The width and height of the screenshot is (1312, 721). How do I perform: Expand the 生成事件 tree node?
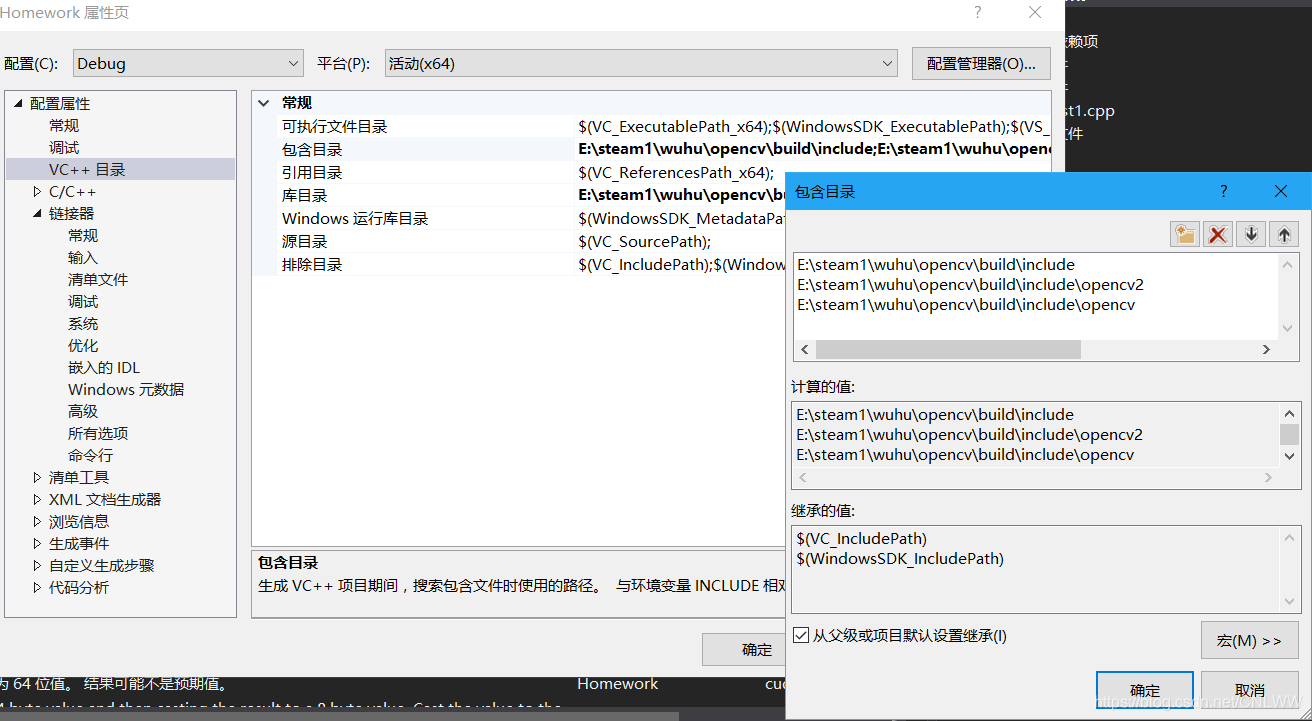pyautogui.click(x=37, y=544)
